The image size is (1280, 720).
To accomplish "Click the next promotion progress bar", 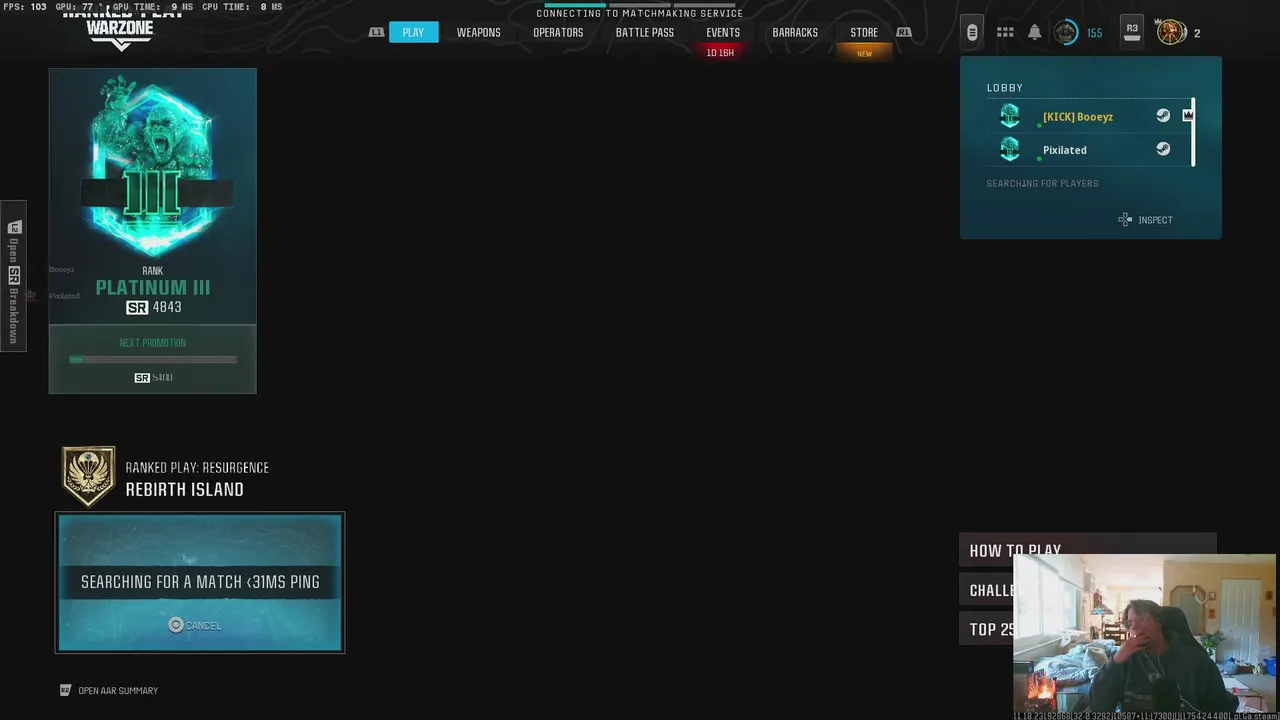I will pos(153,359).
